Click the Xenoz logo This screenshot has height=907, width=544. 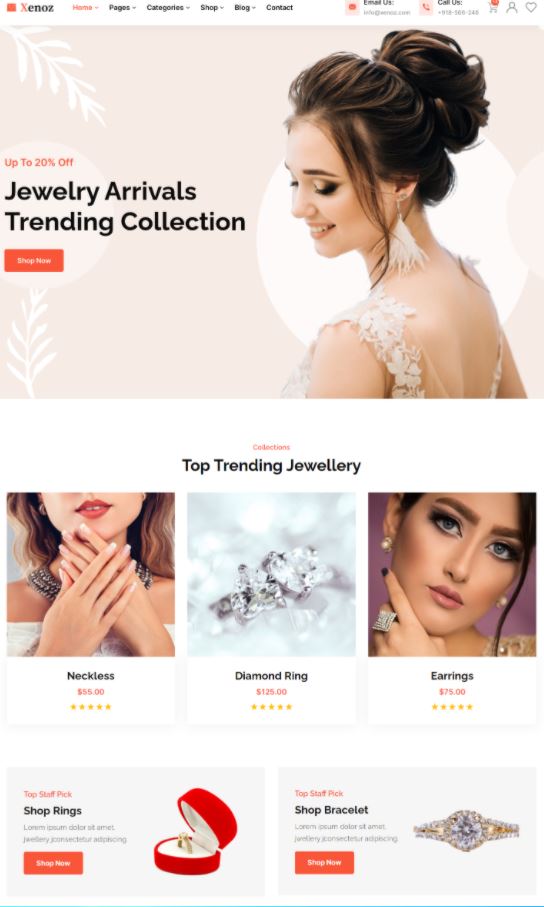(x=30, y=8)
